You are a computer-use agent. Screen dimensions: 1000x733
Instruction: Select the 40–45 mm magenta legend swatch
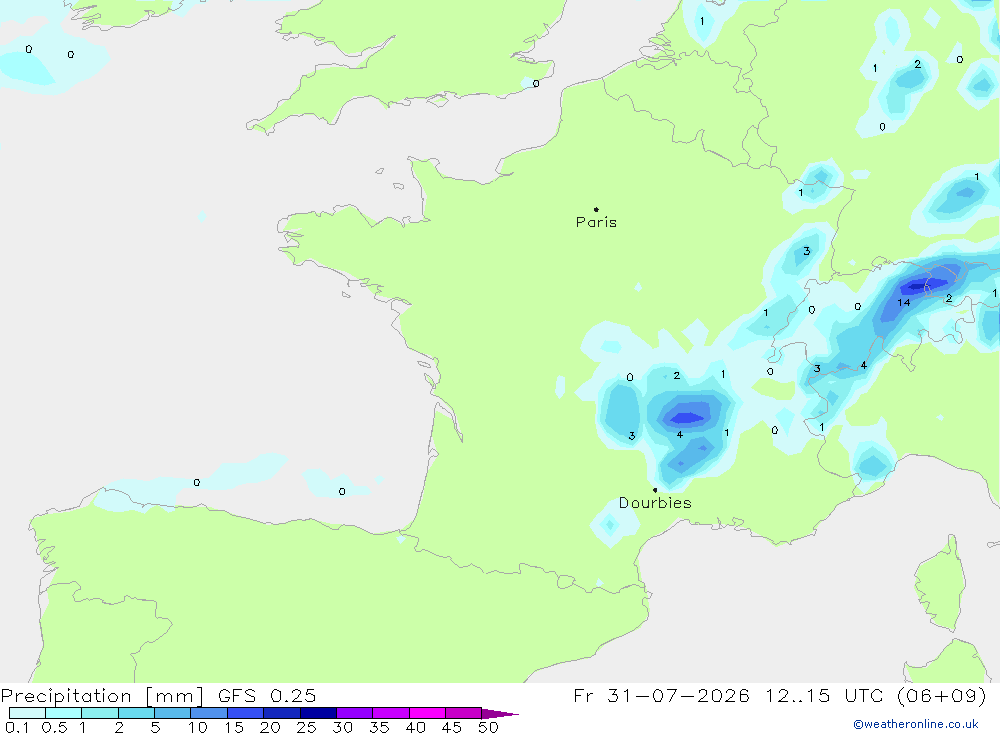pyautogui.click(x=427, y=713)
